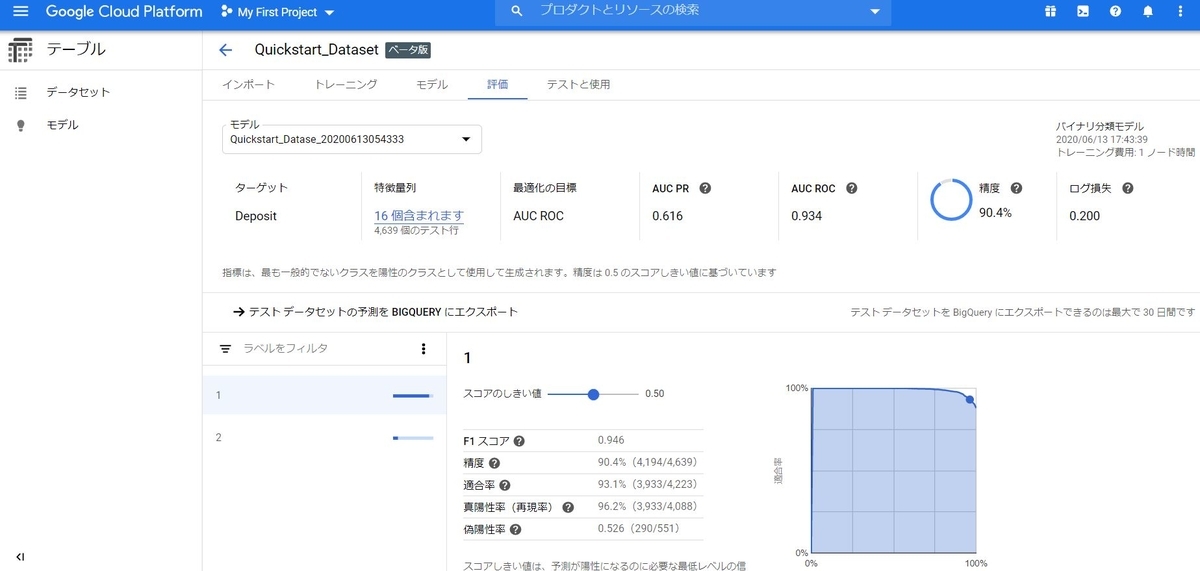
Task: Adjust the score threshold slider handle
Action: 593,394
